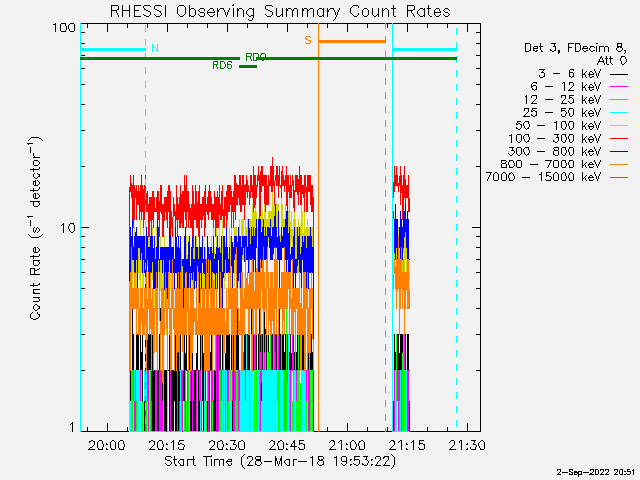
Task: Click the red 100 - 300 keV legend line
Action: pos(619,139)
